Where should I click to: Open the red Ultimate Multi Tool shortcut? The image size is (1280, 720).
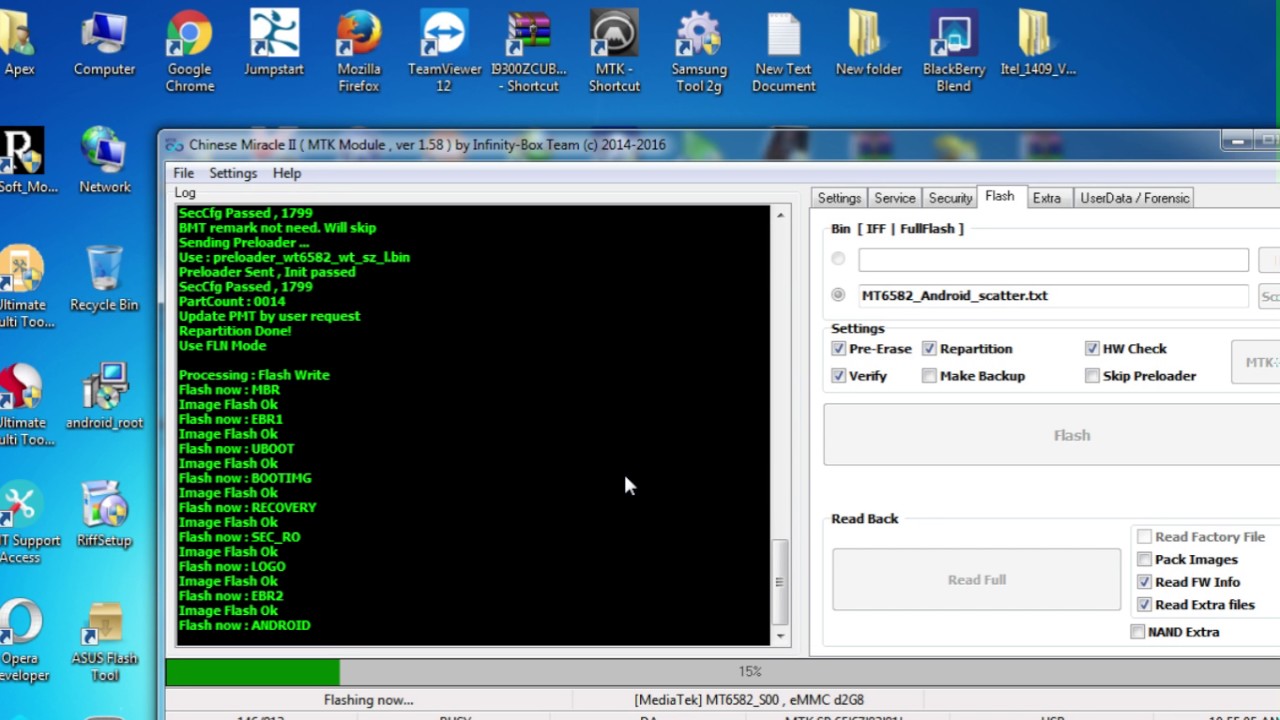click(x=22, y=405)
